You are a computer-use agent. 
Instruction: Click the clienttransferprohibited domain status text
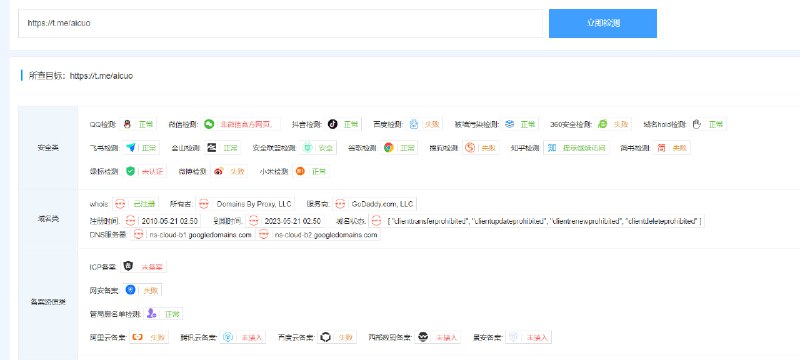(x=430, y=221)
